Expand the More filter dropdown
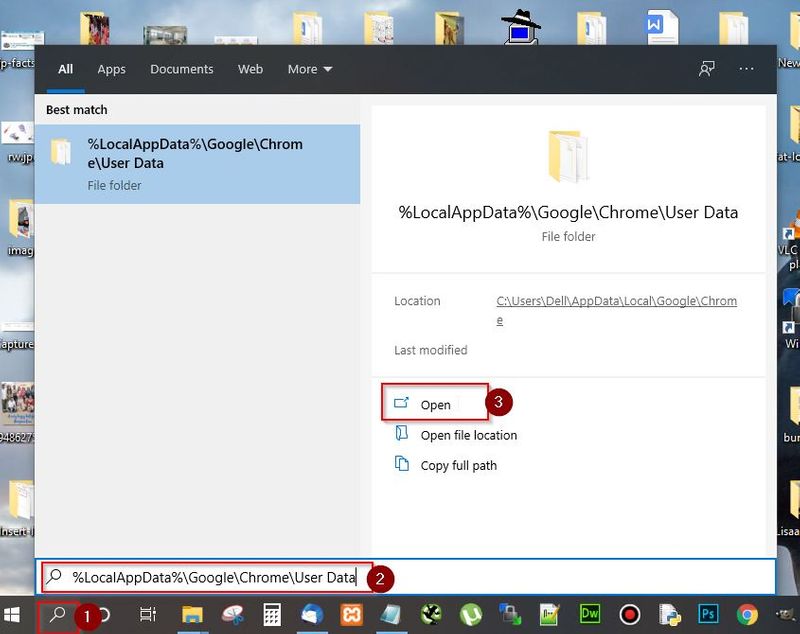 tap(310, 69)
